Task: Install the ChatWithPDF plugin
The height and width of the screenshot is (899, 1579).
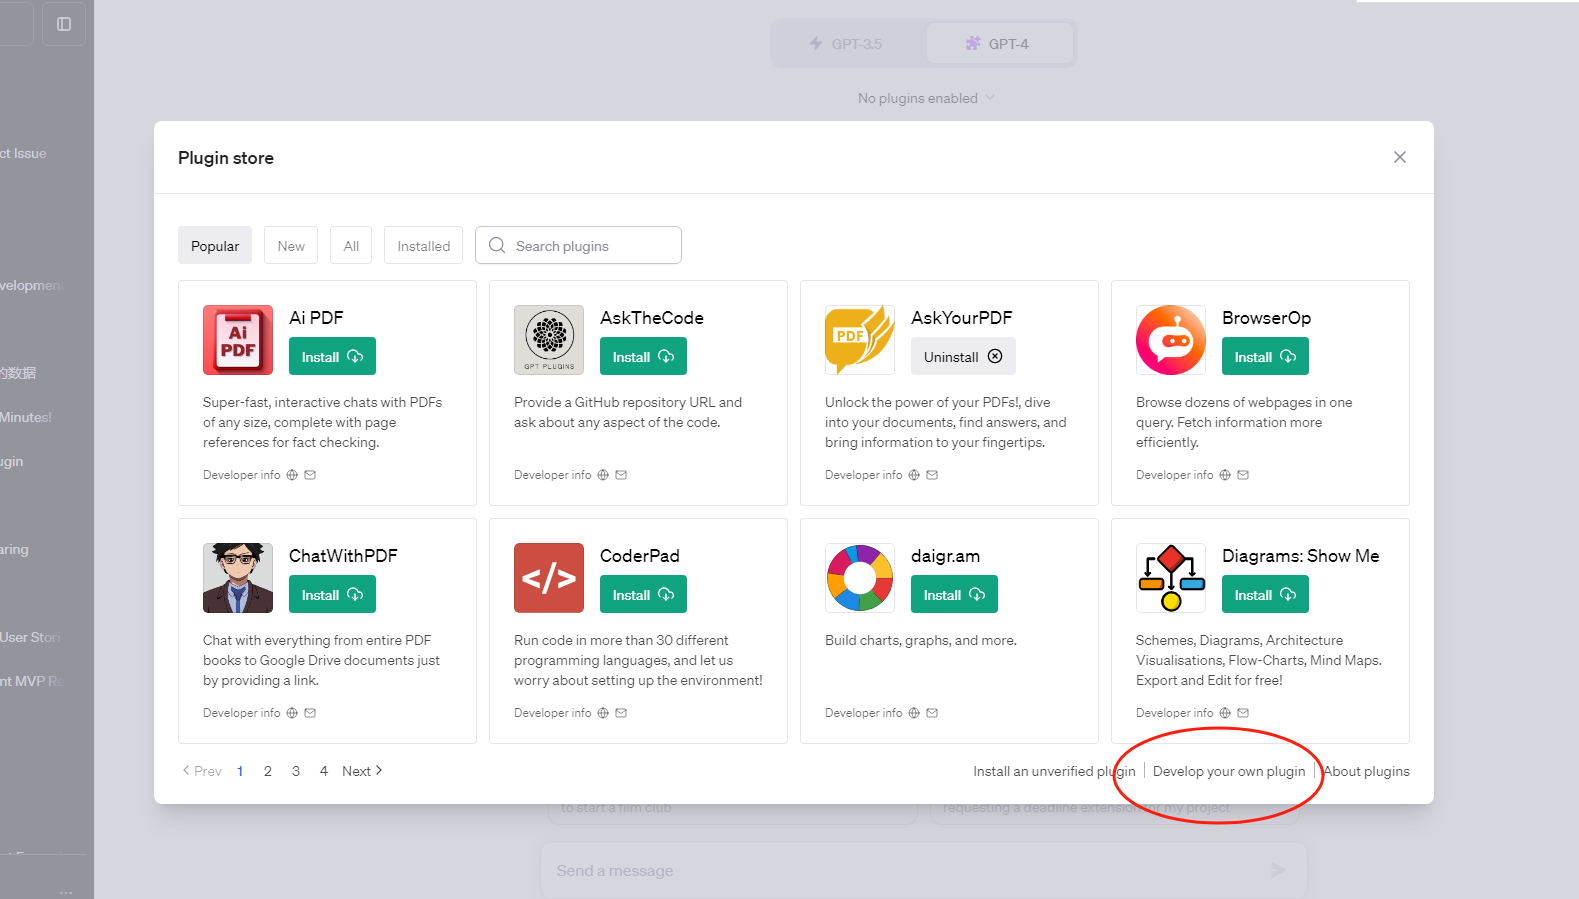Action: 332,595
